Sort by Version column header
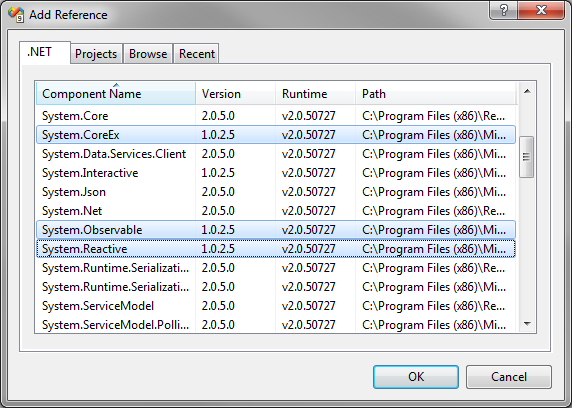Viewport: 572px width, 408px height. click(236, 94)
